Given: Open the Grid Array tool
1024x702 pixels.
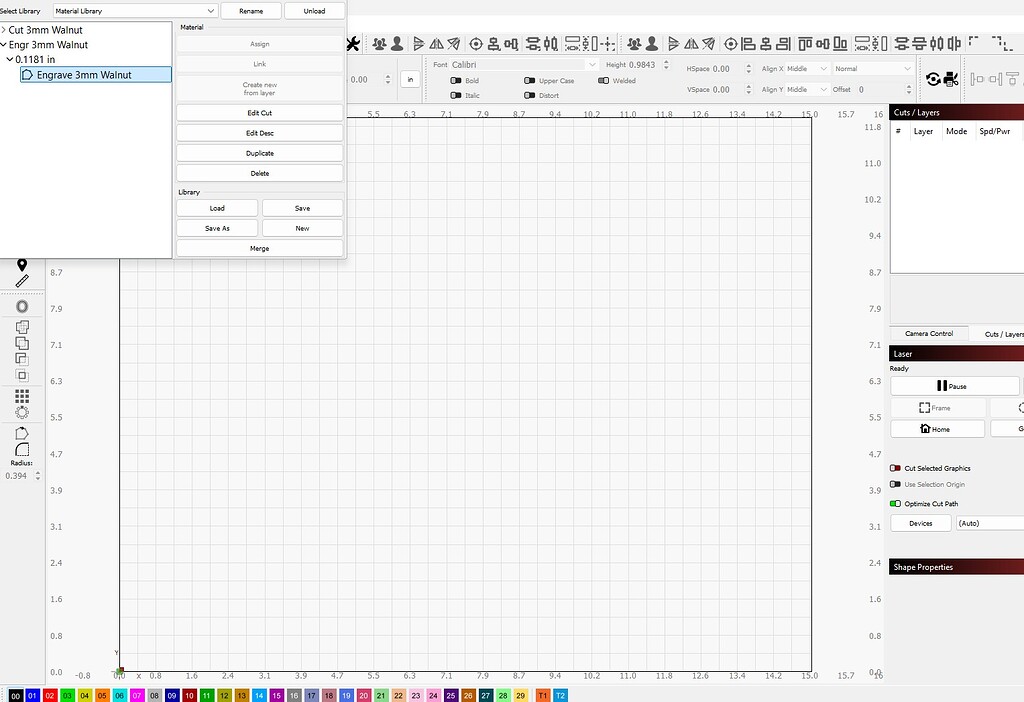Looking at the screenshot, I should (22, 396).
